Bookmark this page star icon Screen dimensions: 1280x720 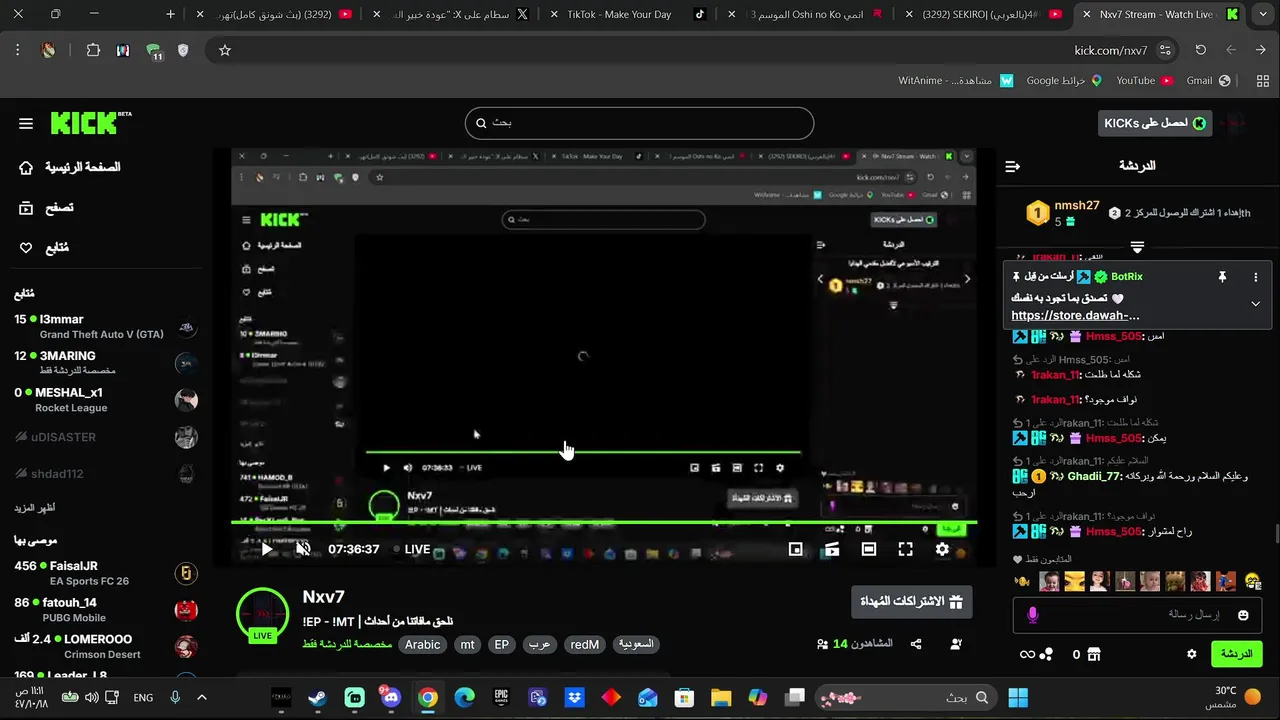[x=225, y=50]
